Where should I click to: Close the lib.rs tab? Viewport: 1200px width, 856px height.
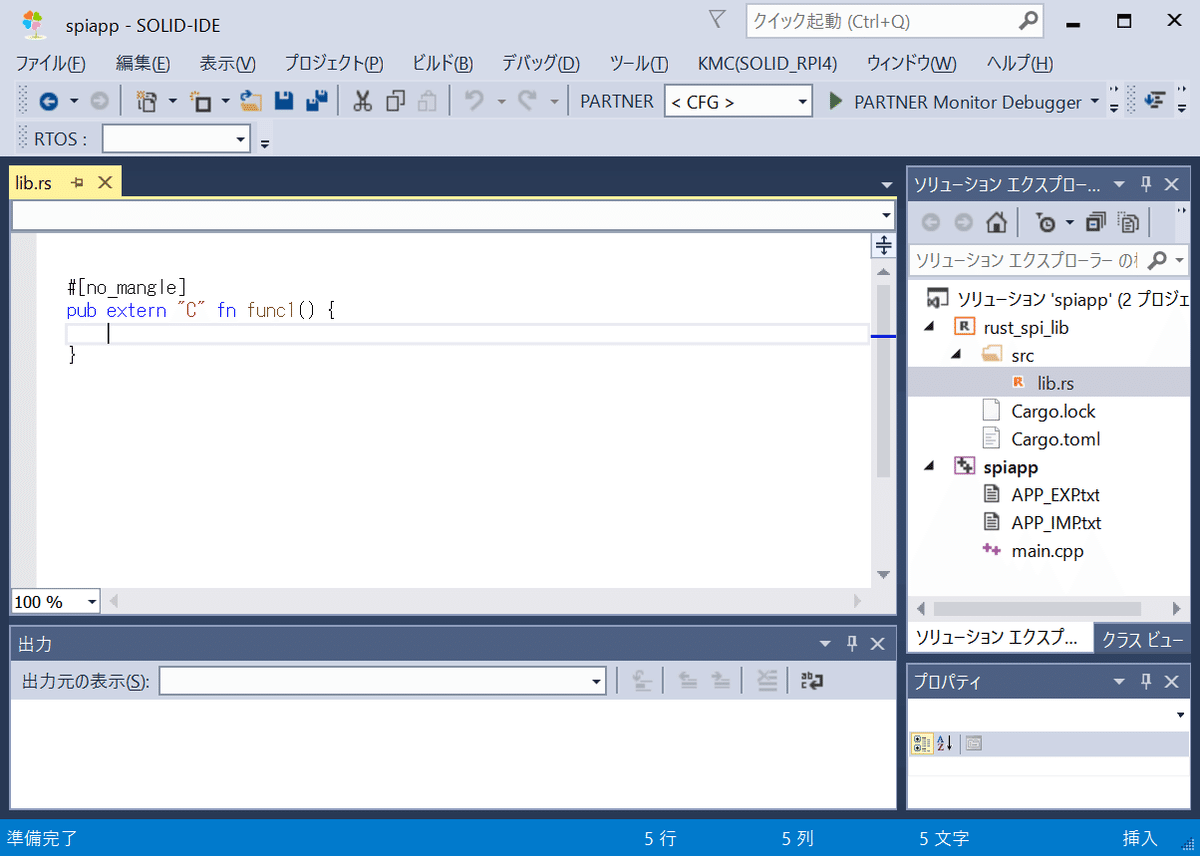[104, 183]
